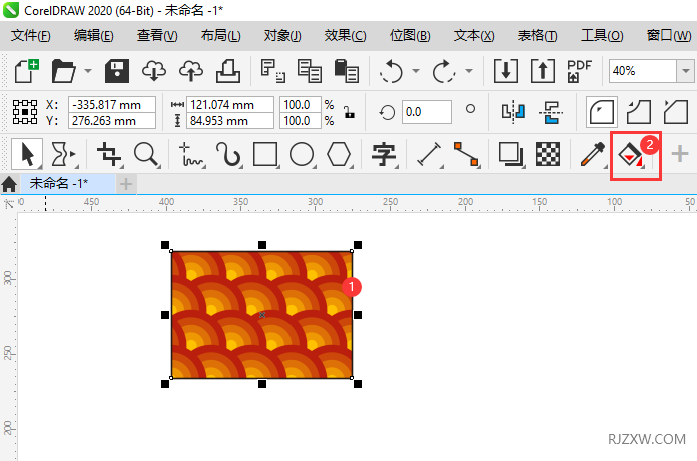The image size is (697, 461).
Task: Switch to the 未命名 -1* document tab
Action: (58, 183)
